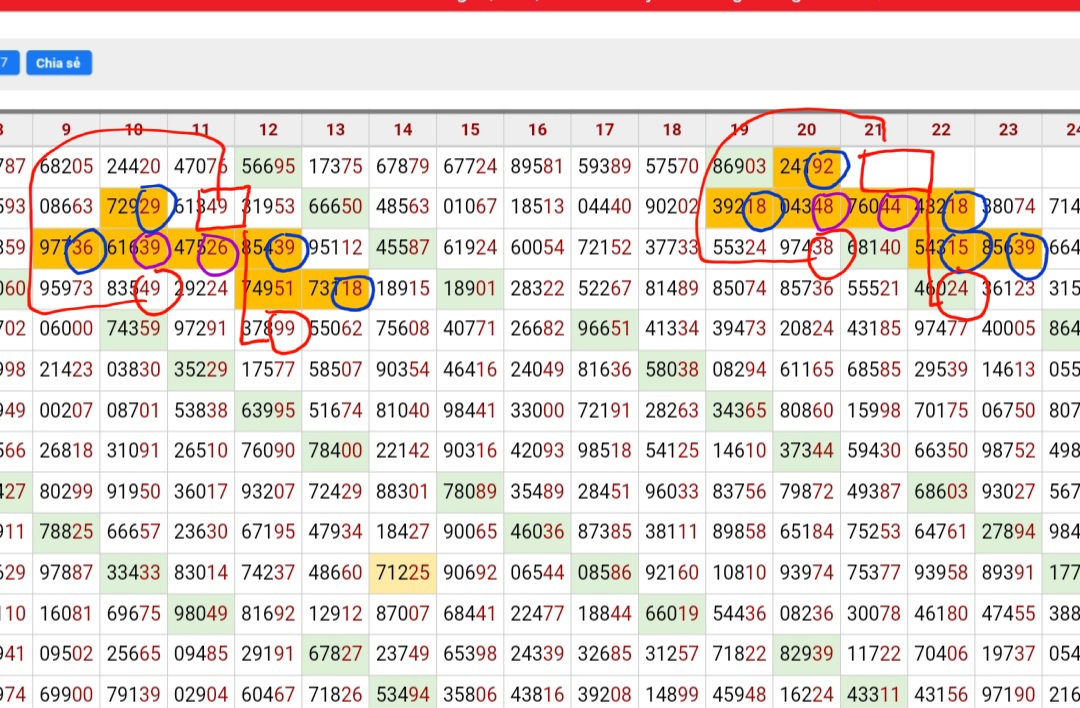
Task: Select the green cell 78825
Action: (66, 532)
